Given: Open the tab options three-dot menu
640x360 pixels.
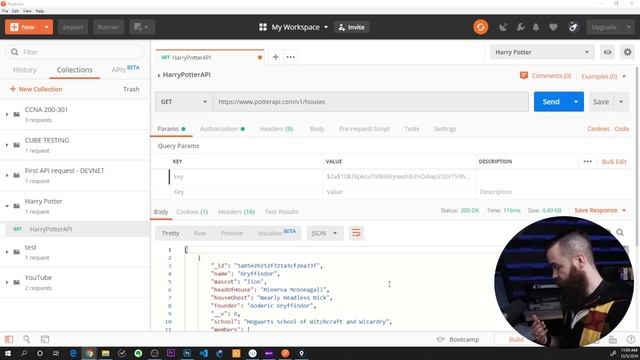Looking at the screenshot, I should 291,57.
